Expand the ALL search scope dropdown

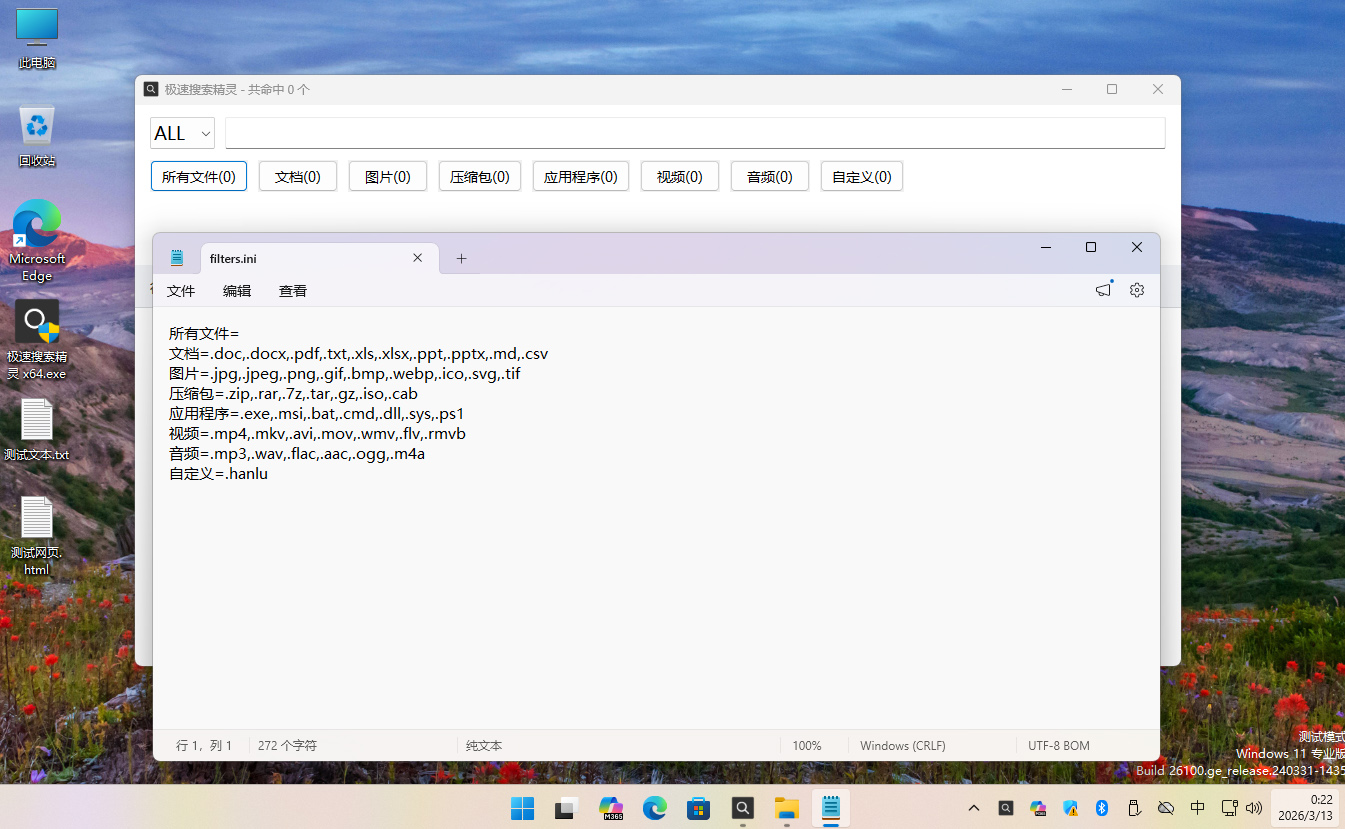click(x=183, y=133)
